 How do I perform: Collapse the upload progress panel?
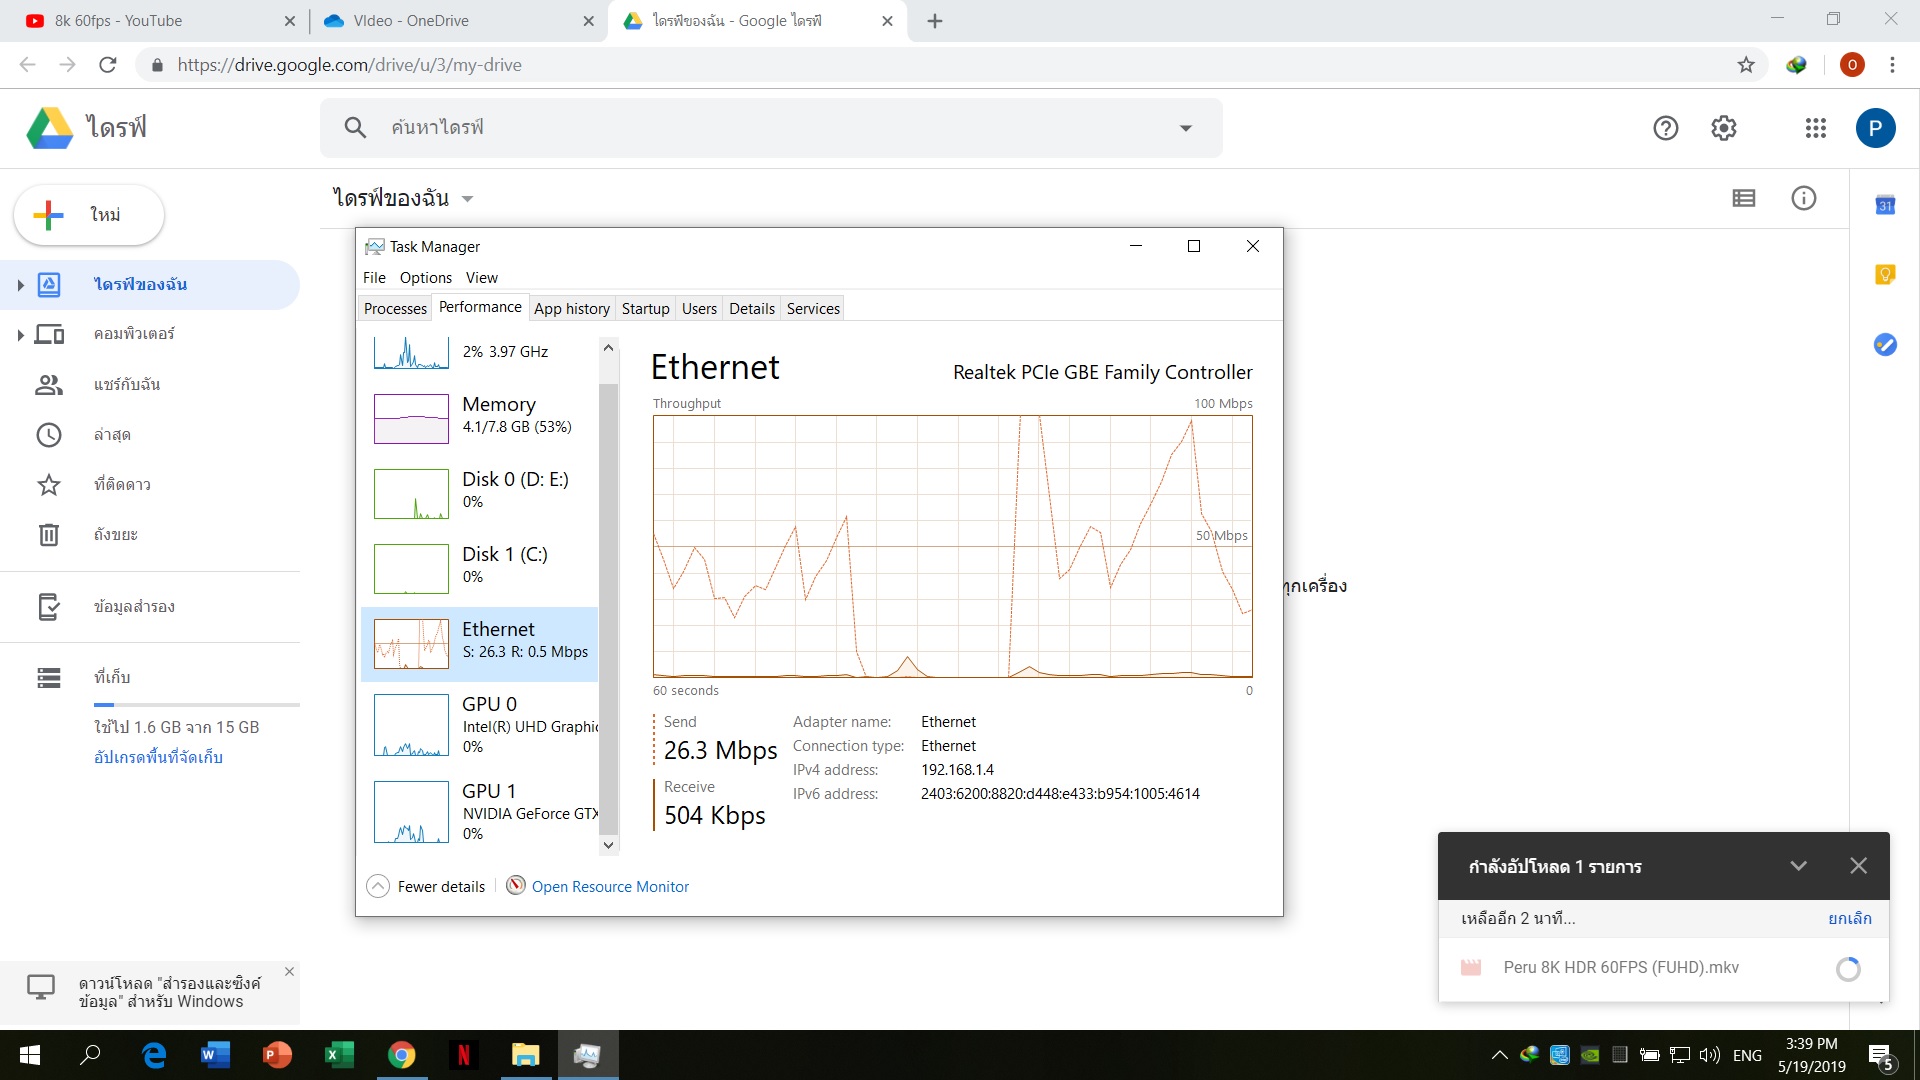click(x=1798, y=866)
